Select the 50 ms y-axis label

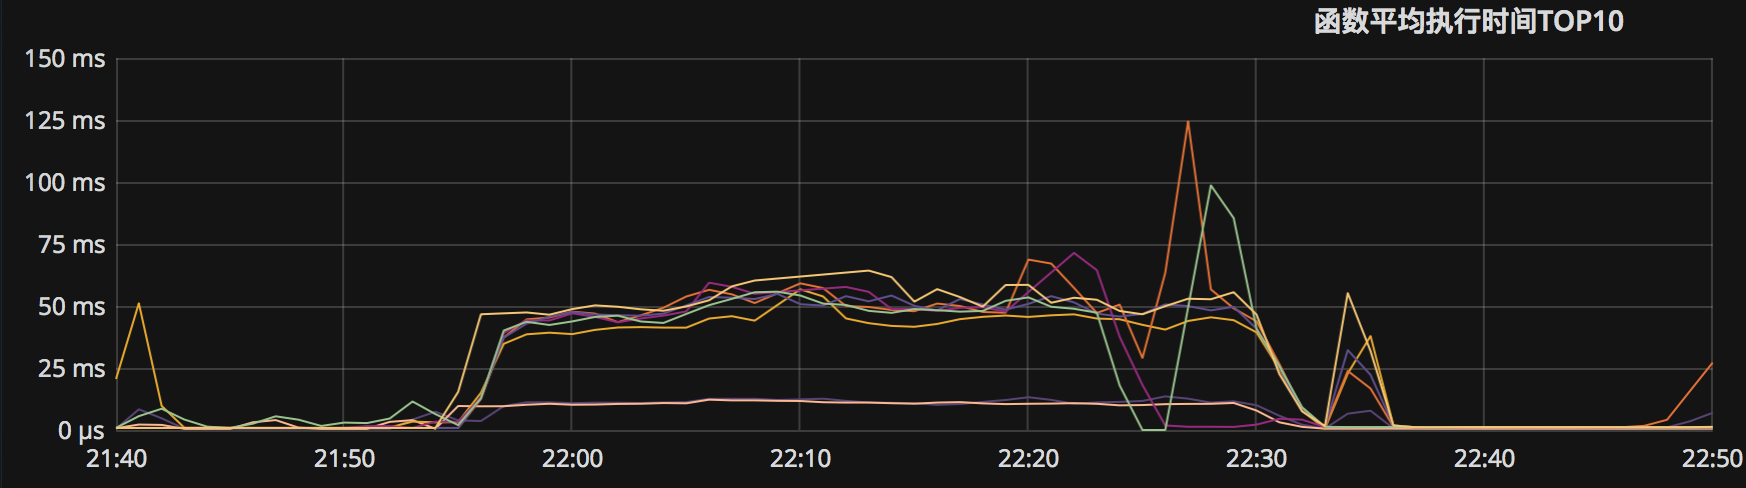click(x=71, y=307)
